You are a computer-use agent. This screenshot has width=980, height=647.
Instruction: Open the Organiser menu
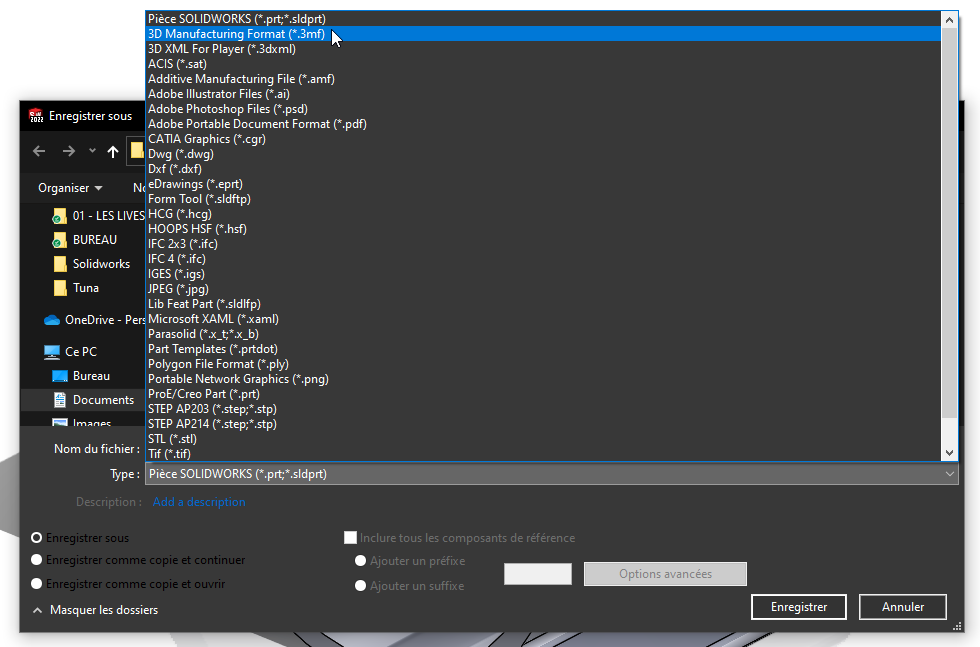pyautogui.click(x=70, y=188)
